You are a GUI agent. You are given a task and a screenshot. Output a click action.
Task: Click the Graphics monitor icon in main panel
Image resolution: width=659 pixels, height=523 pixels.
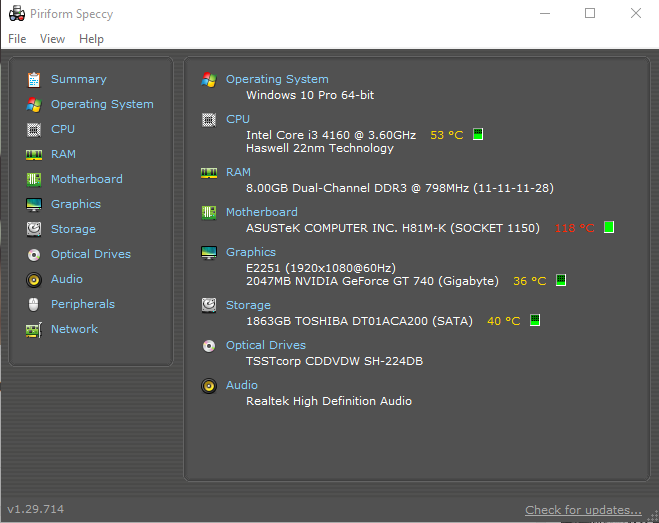(209, 253)
